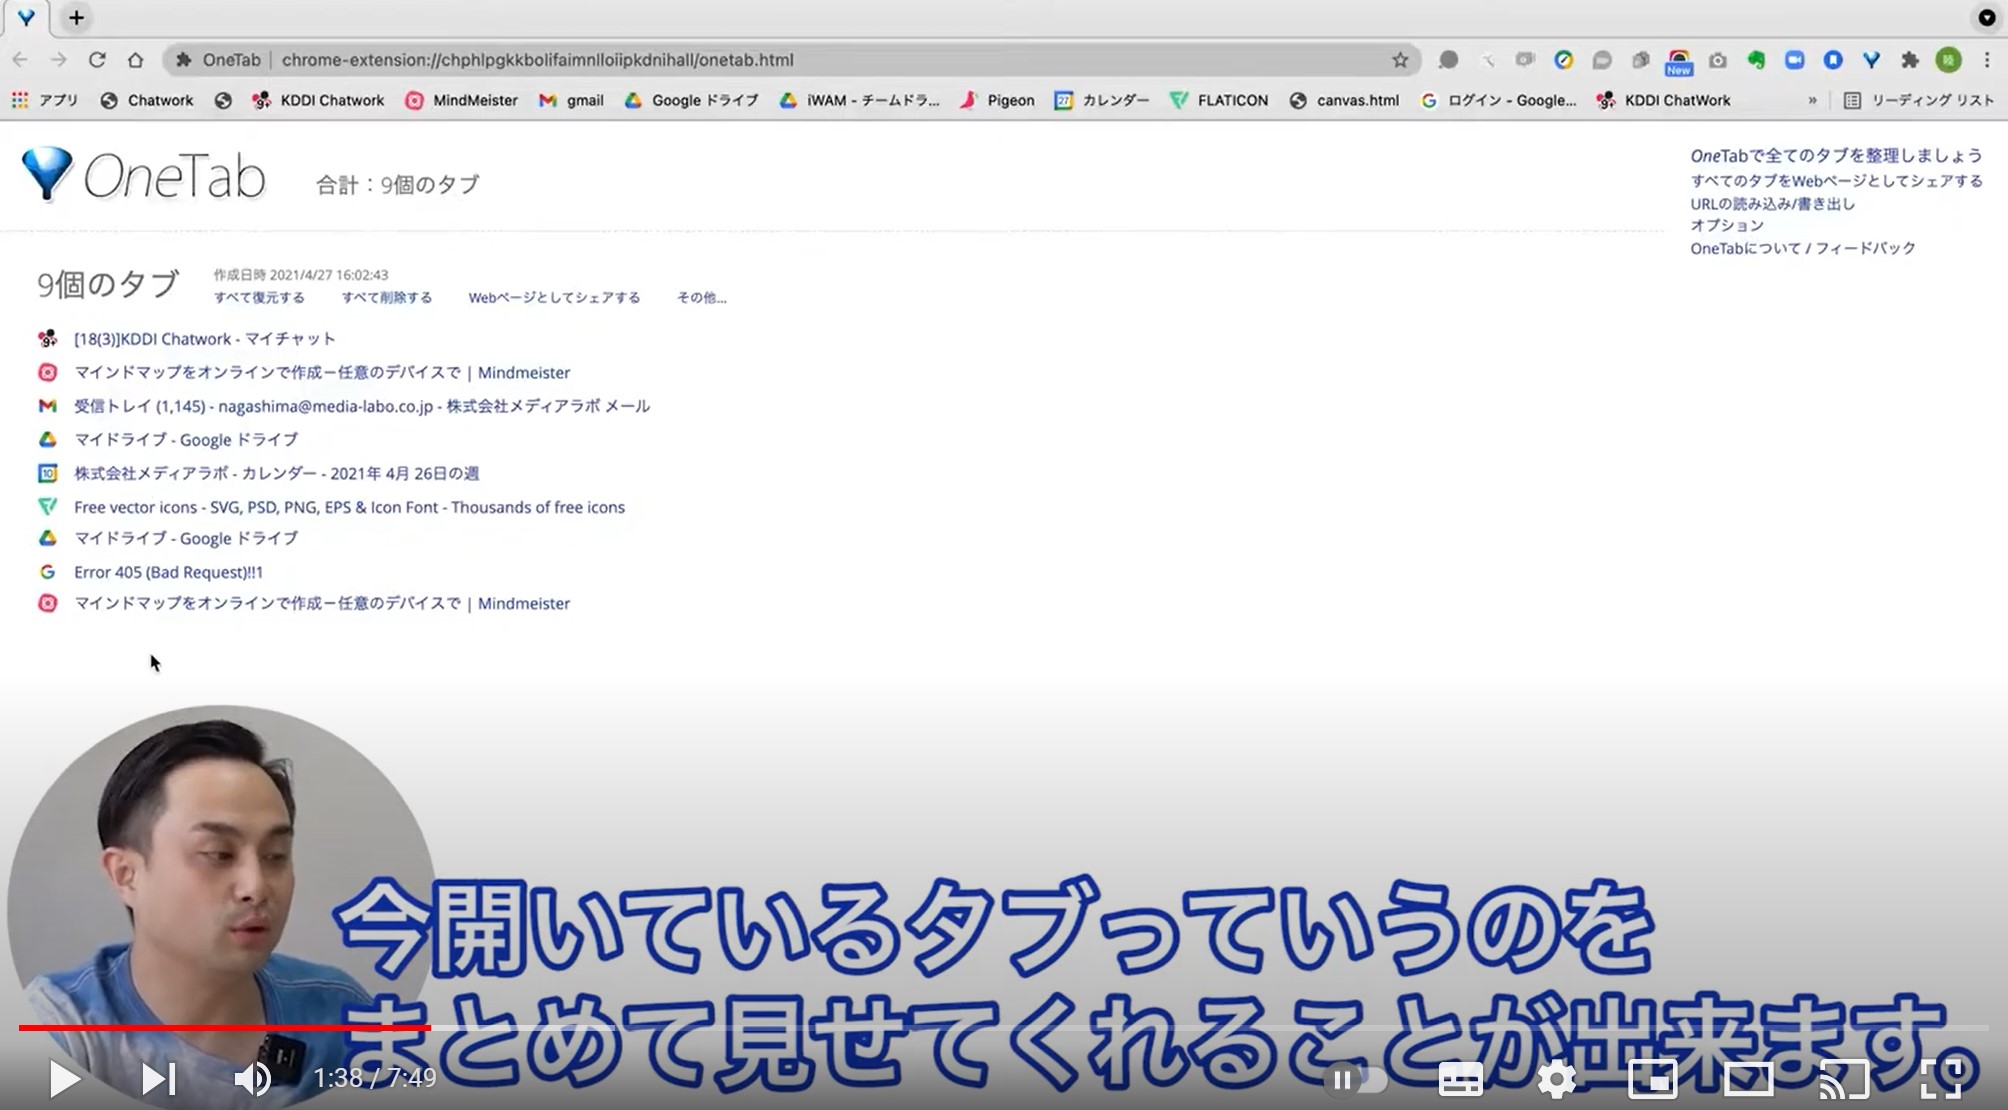The height and width of the screenshot is (1110, 2008).
Task: Click Gmail favicon beside 受信トレイ entry
Action: 47,406
